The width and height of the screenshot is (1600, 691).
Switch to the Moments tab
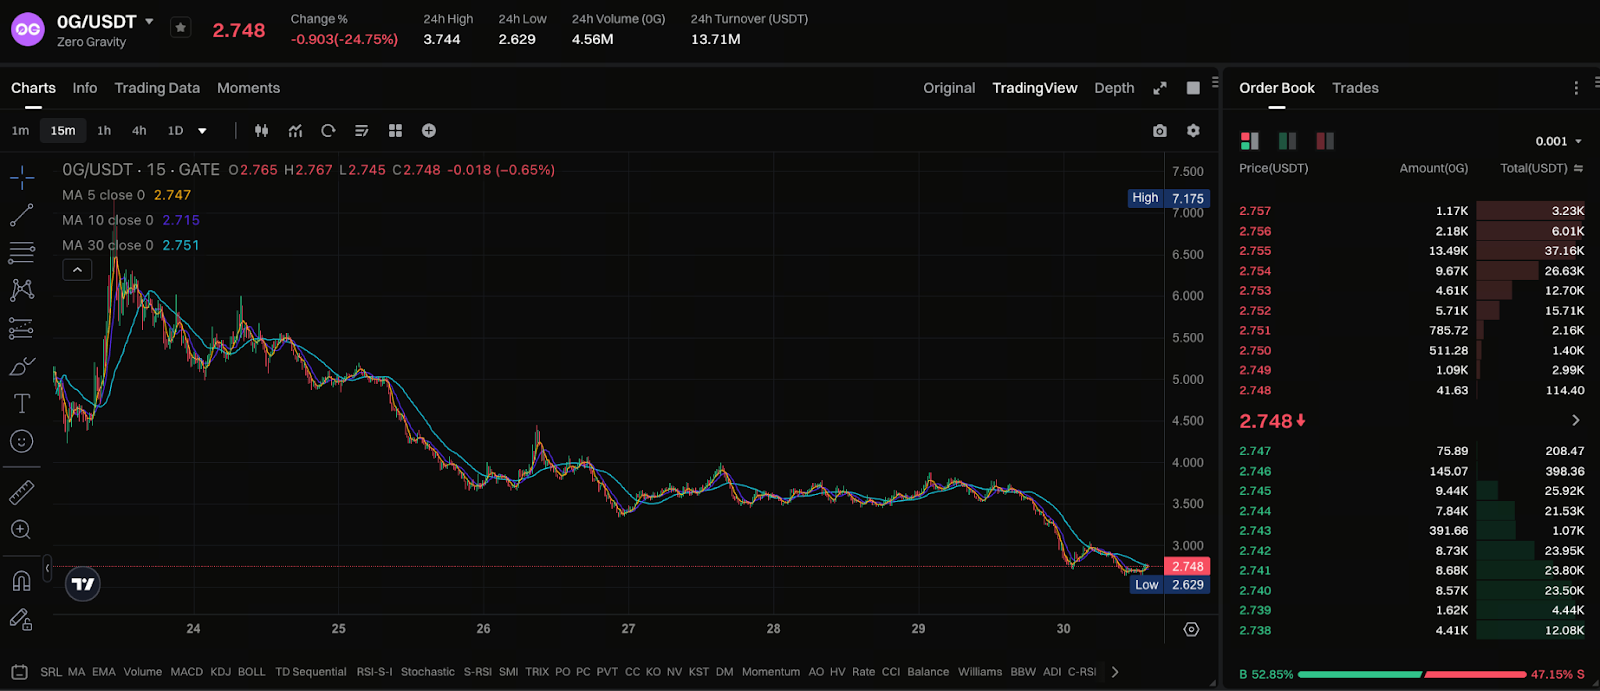click(x=248, y=88)
